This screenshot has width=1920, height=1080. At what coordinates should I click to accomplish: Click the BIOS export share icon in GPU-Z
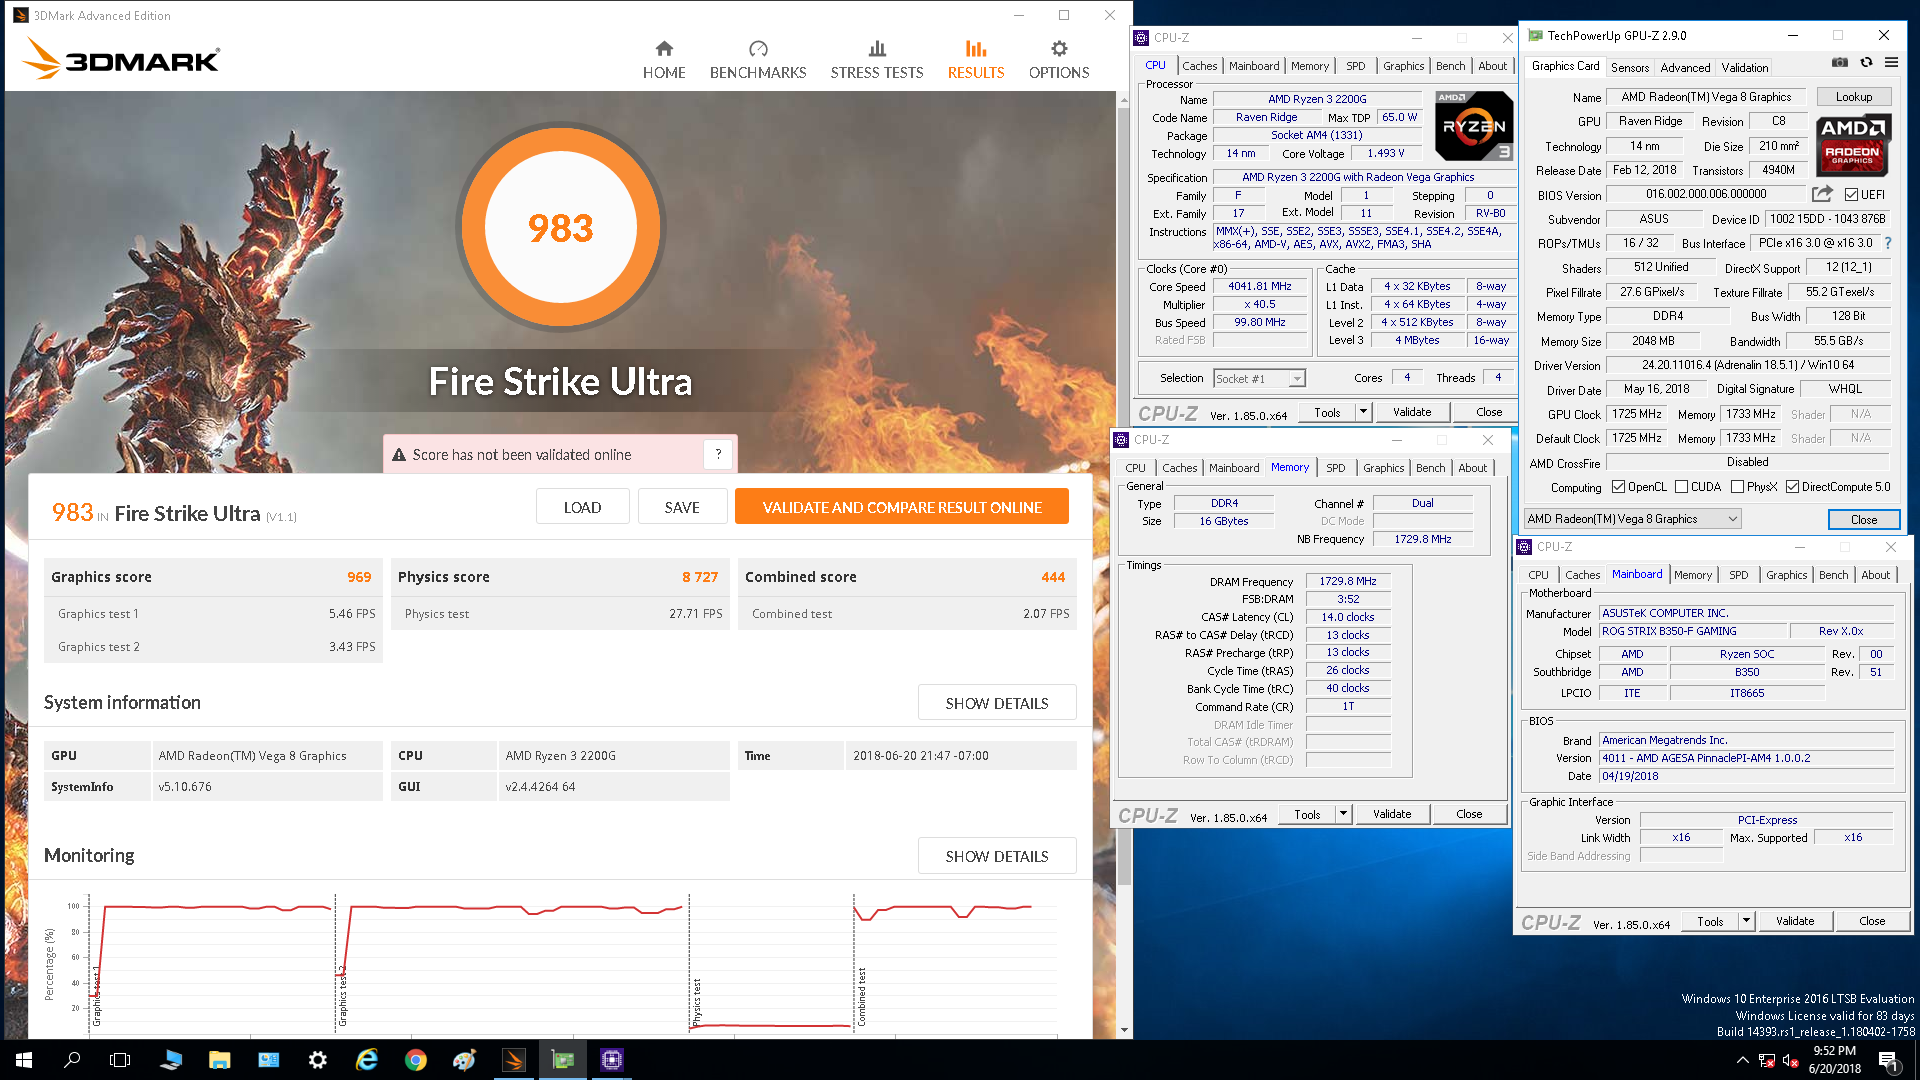[1822, 194]
